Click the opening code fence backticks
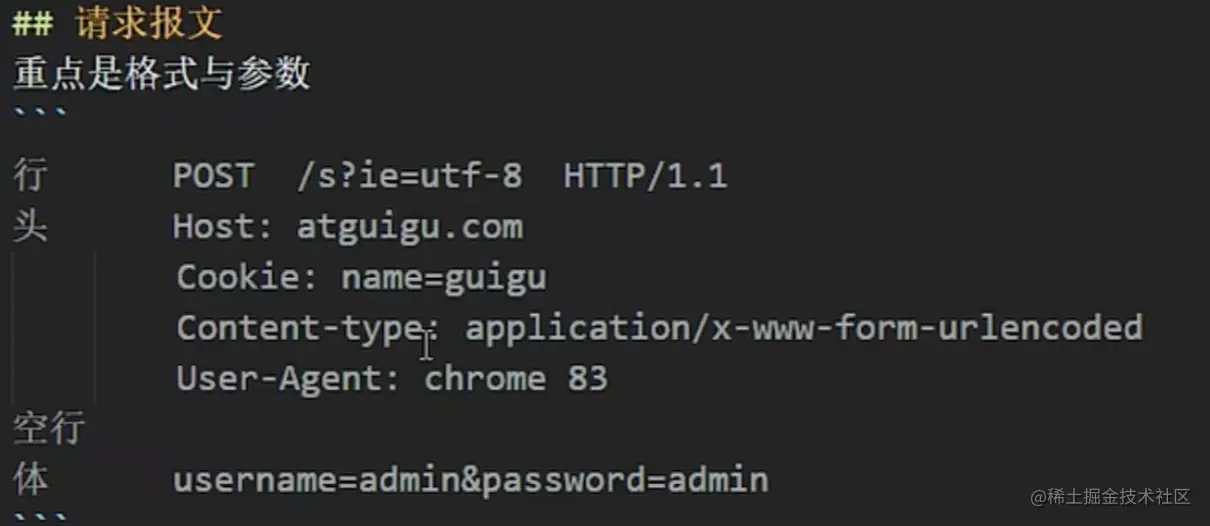Viewport: 1210px width, 526px height. [40, 113]
